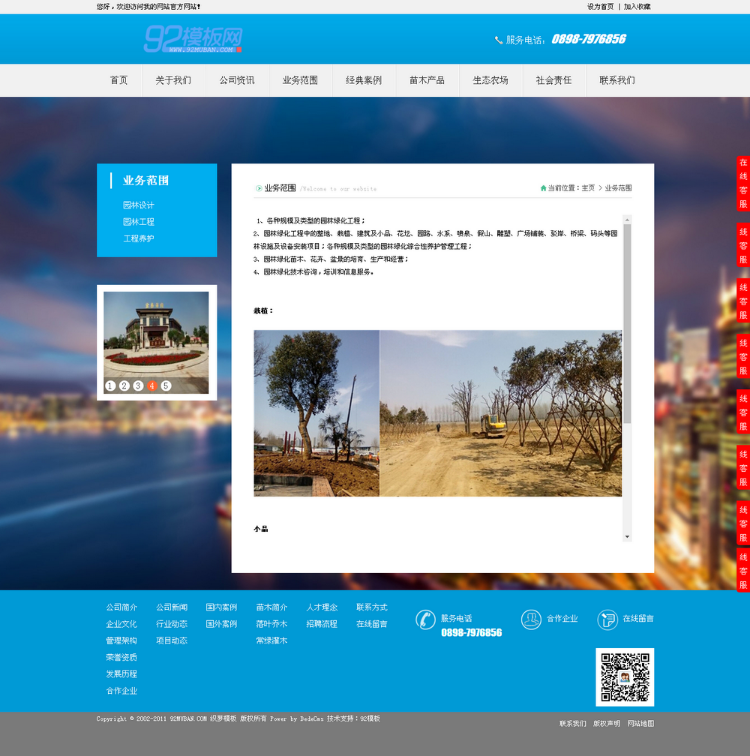The width and height of the screenshot is (750, 756).
Task: Click the tree planting photo on left
Action: pos(316,413)
